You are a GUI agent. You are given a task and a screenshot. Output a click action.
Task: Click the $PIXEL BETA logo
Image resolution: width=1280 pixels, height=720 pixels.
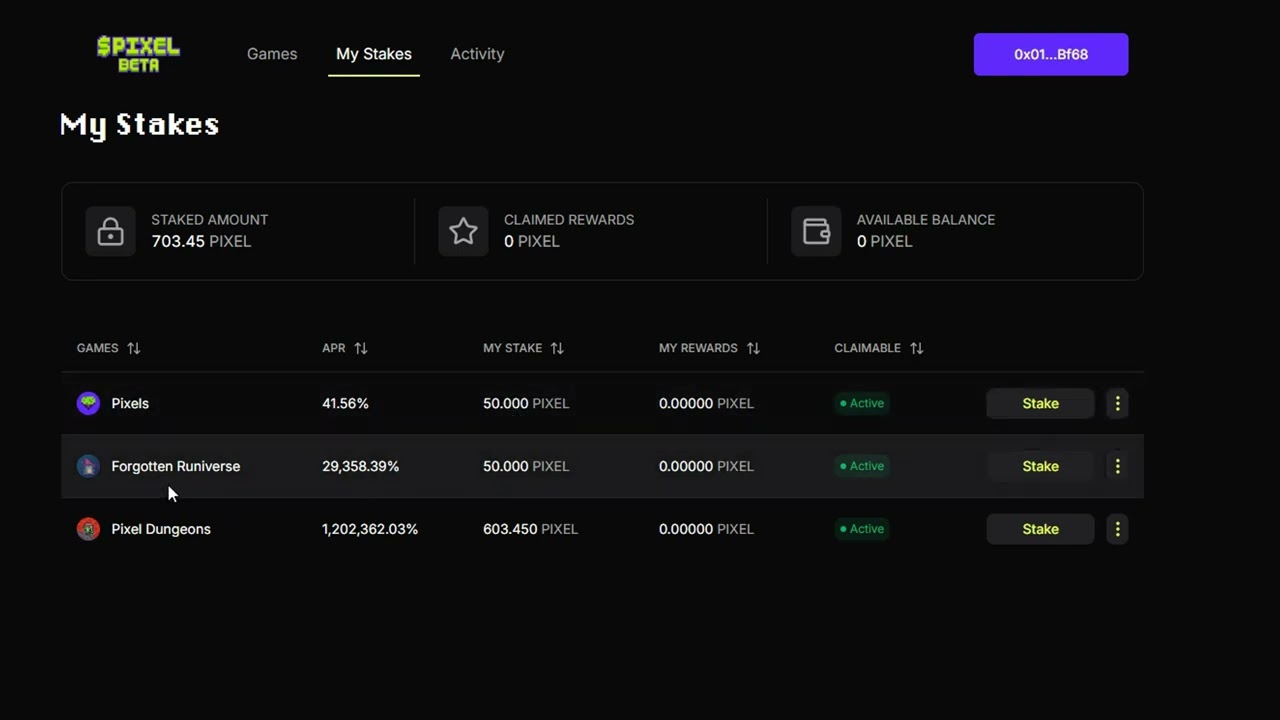coord(138,54)
